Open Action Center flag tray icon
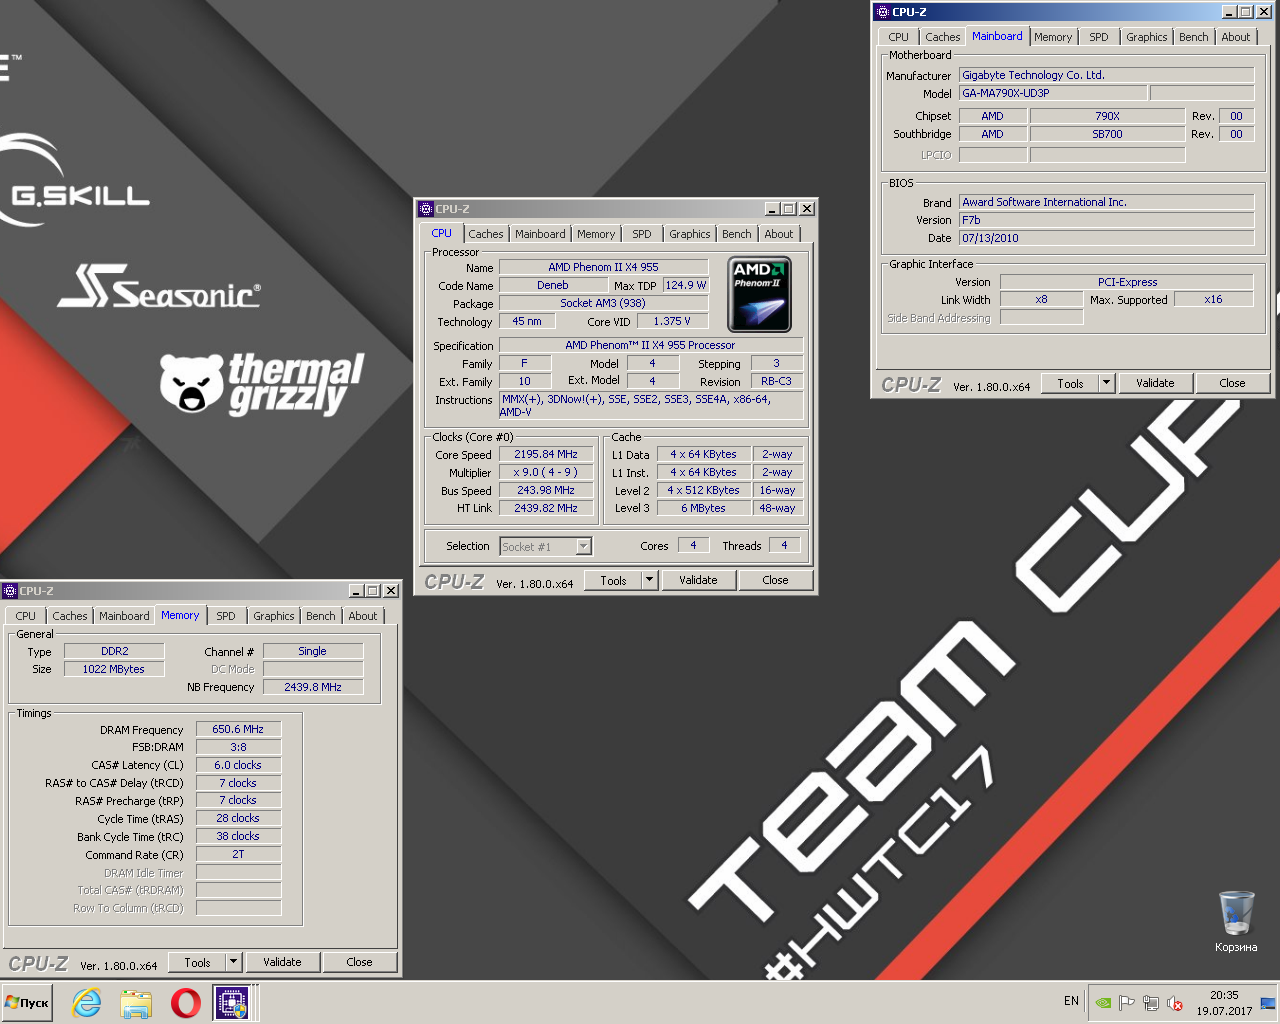The image size is (1280, 1024). (x=1126, y=1002)
